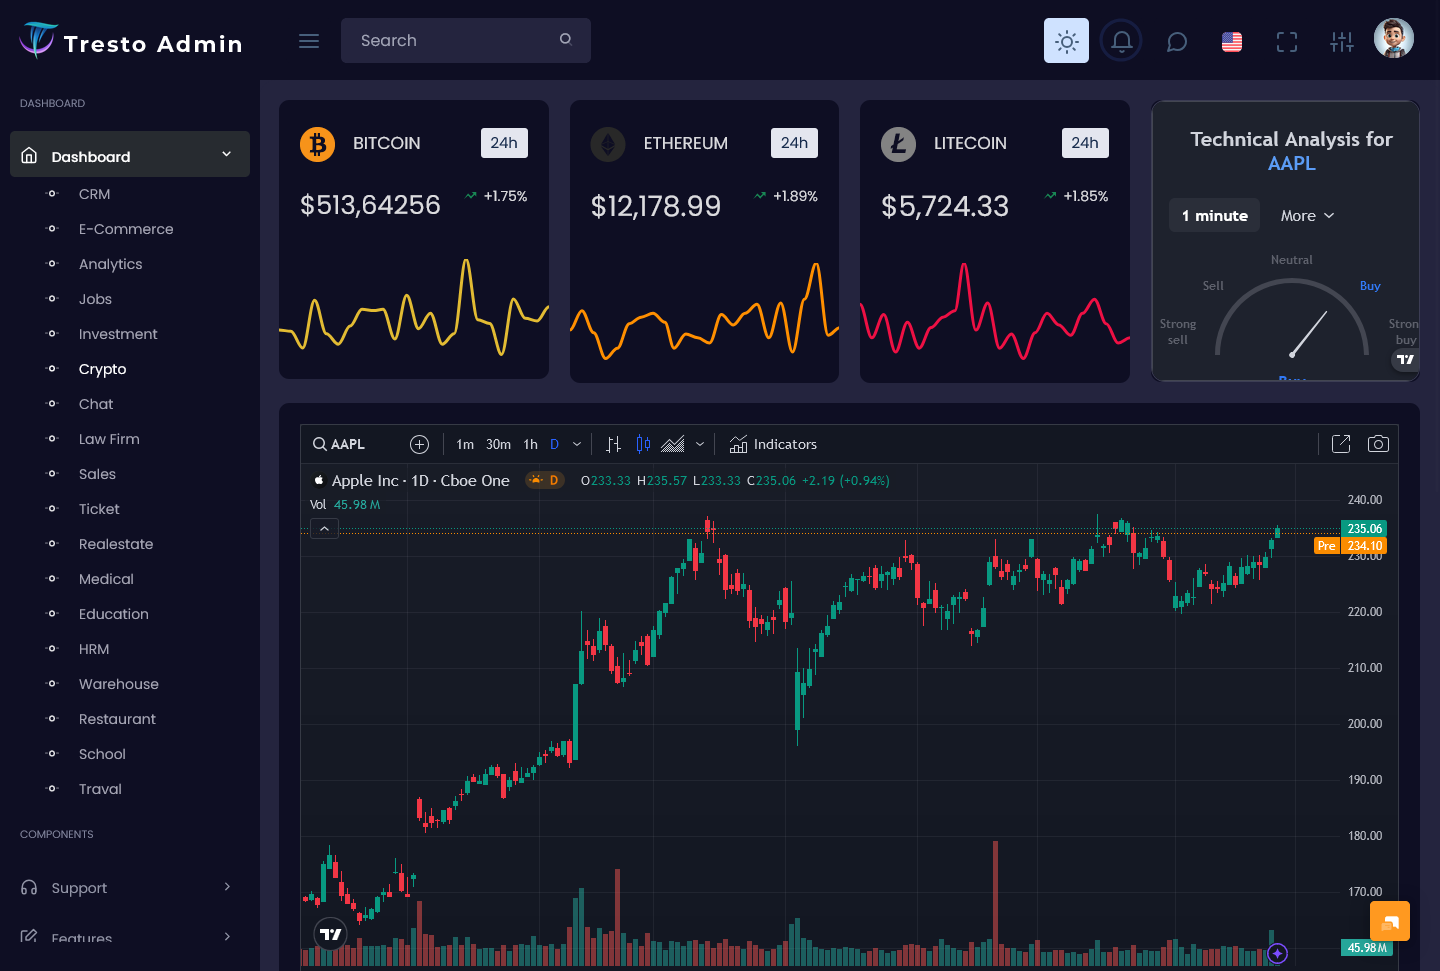The width and height of the screenshot is (1440, 971).
Task: Select 30m chart interval
Action: 498,444
